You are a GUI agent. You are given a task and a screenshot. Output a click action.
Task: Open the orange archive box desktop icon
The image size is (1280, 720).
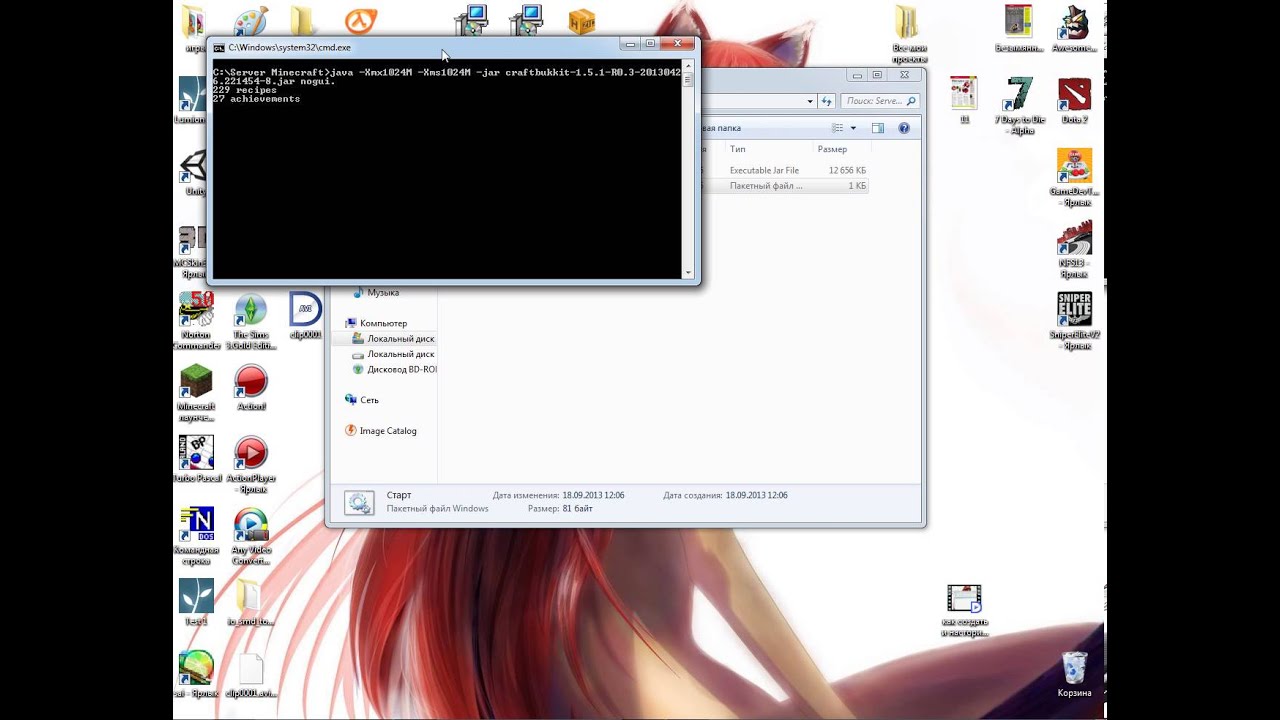pyautogui.click(x=581, y=20)
